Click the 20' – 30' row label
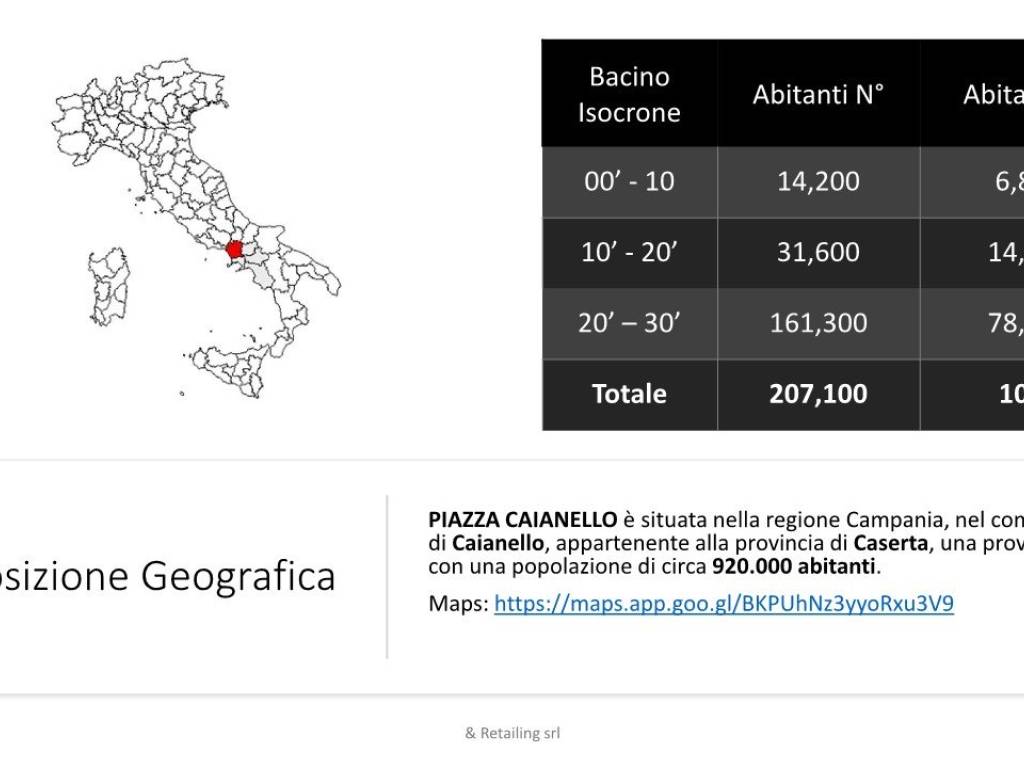The width and height of the screenshot is (1024, 768). [629, 323]
